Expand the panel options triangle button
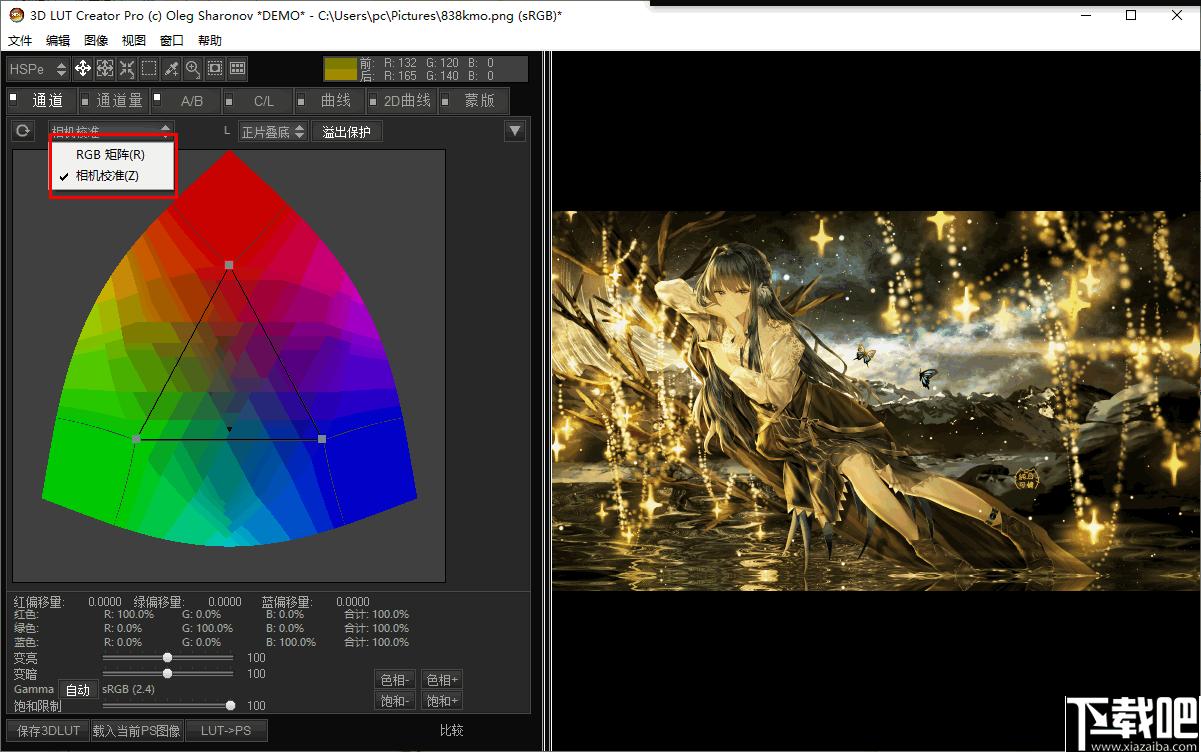 pos(515,131)
